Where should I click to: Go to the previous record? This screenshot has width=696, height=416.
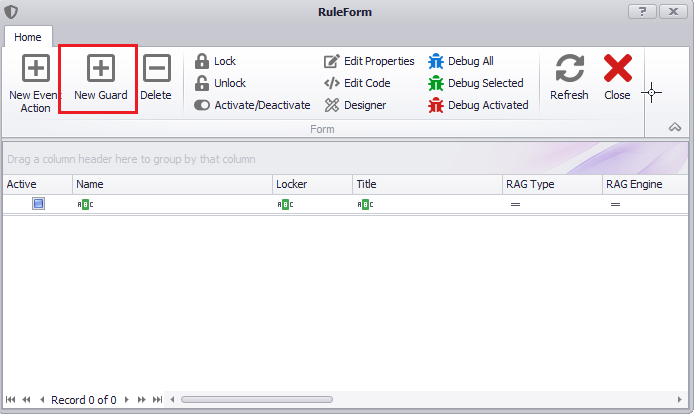tap(42, 400)
